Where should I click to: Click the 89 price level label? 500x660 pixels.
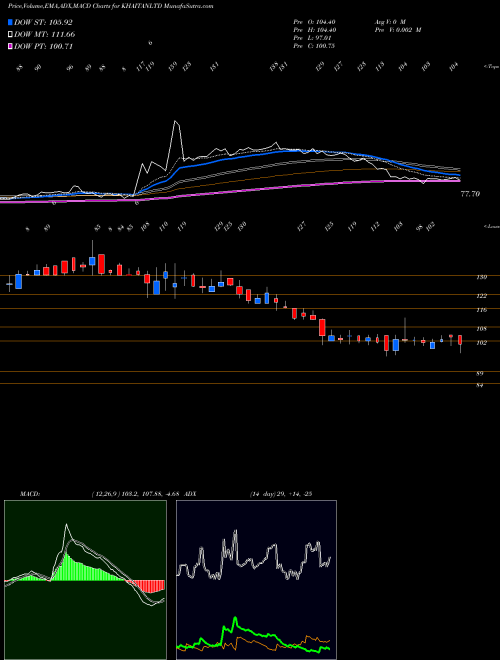(x=479, y=373)
